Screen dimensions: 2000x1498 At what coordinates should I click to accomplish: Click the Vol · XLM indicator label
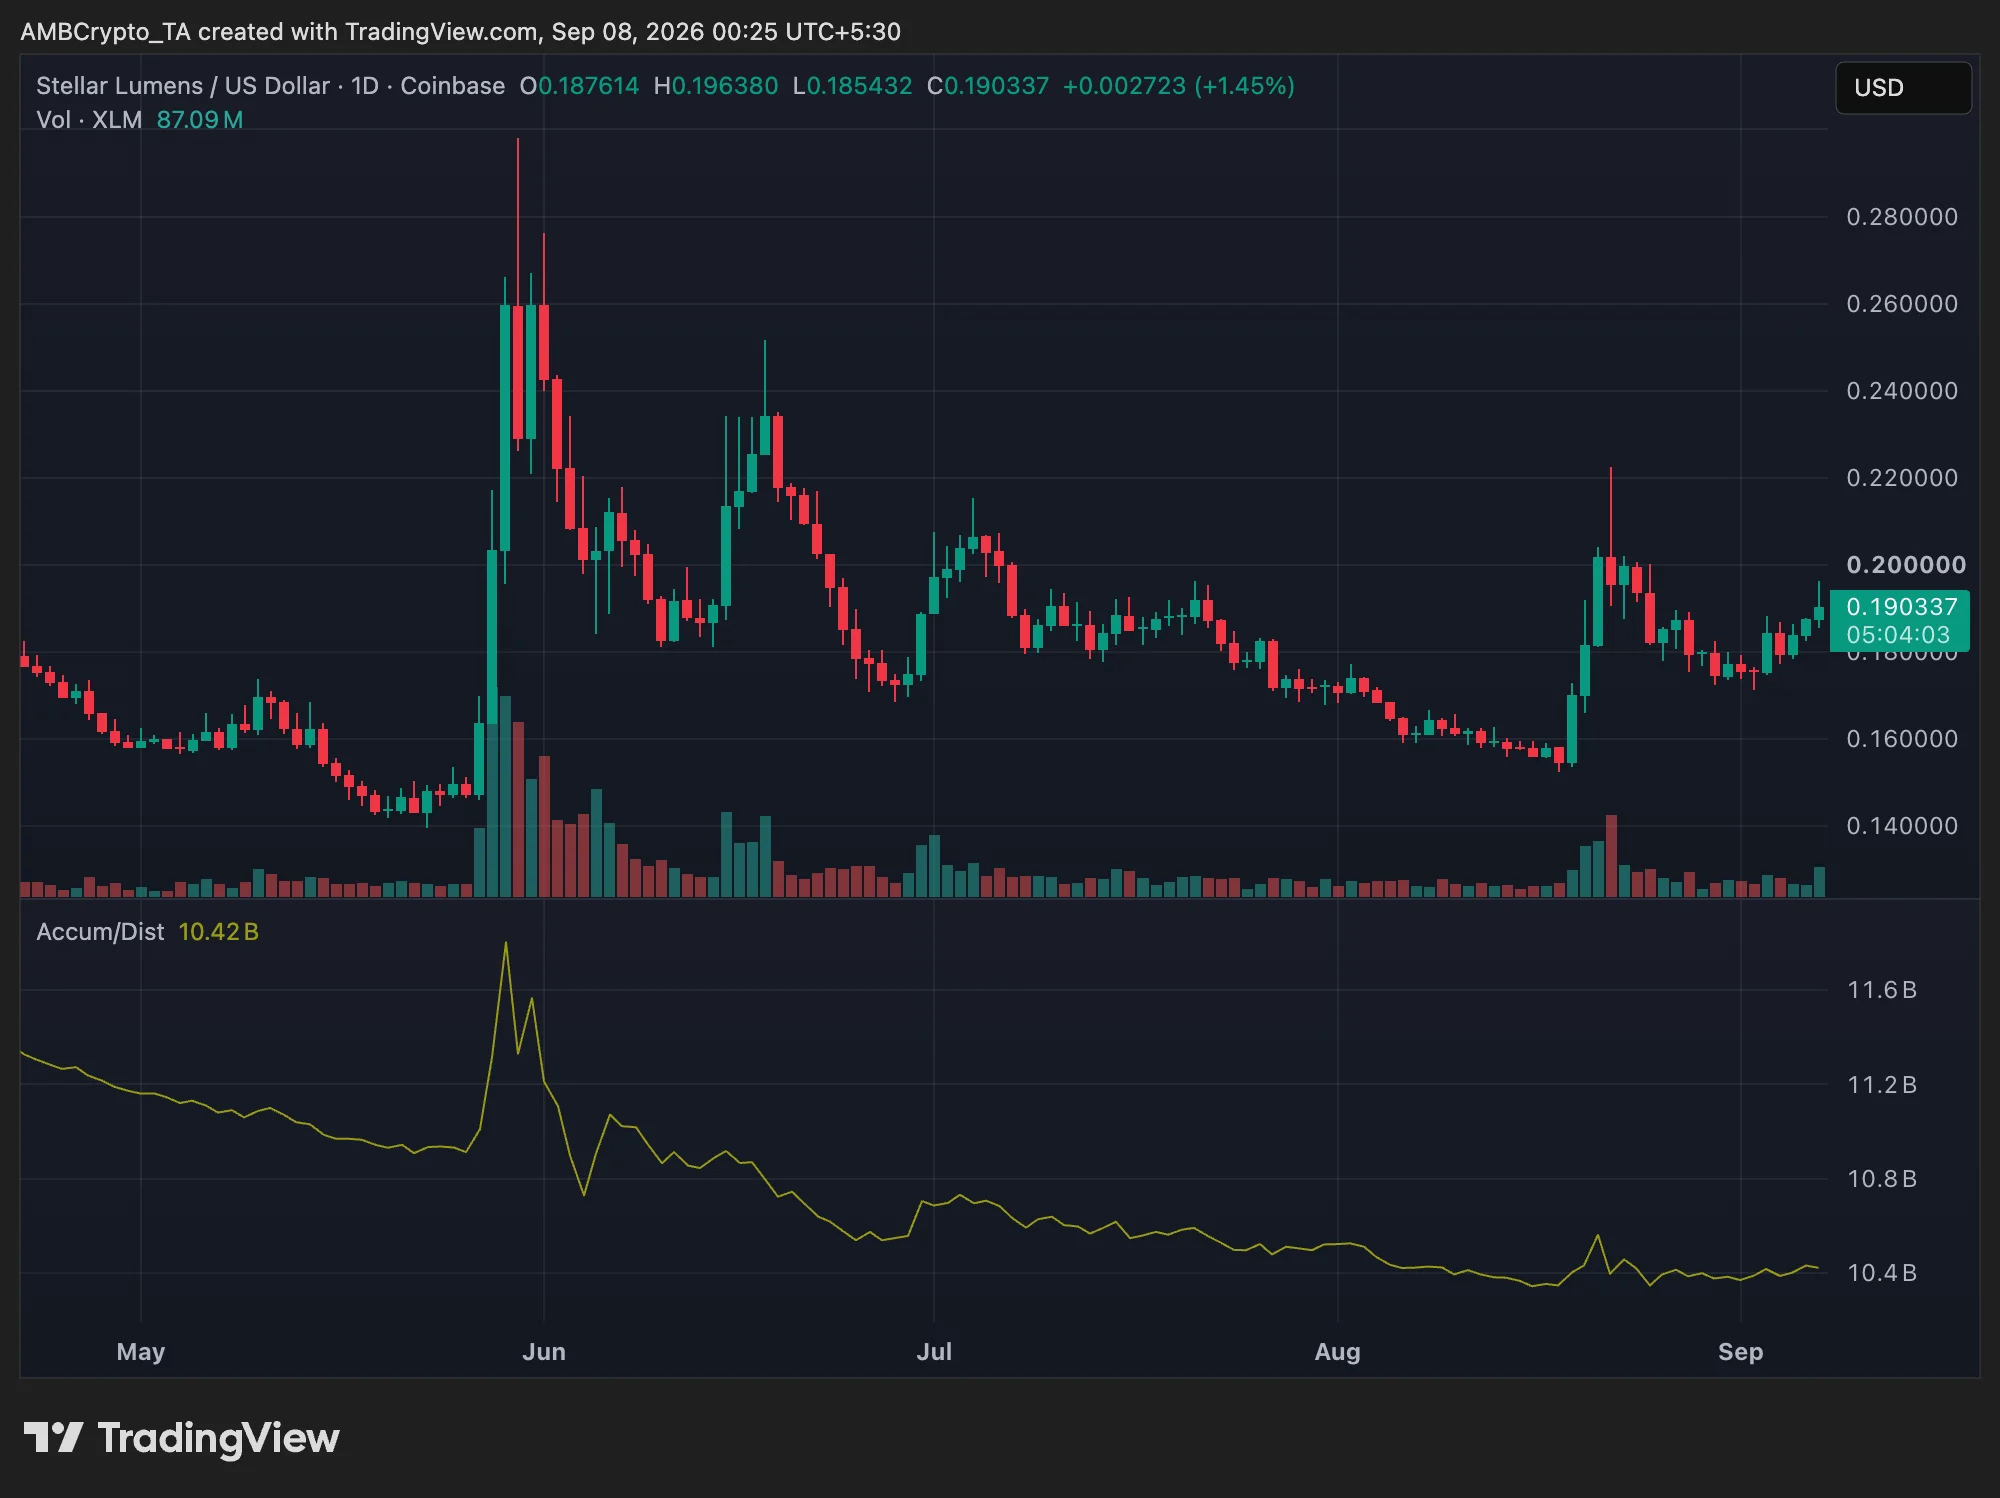click(x=89, y=120)
